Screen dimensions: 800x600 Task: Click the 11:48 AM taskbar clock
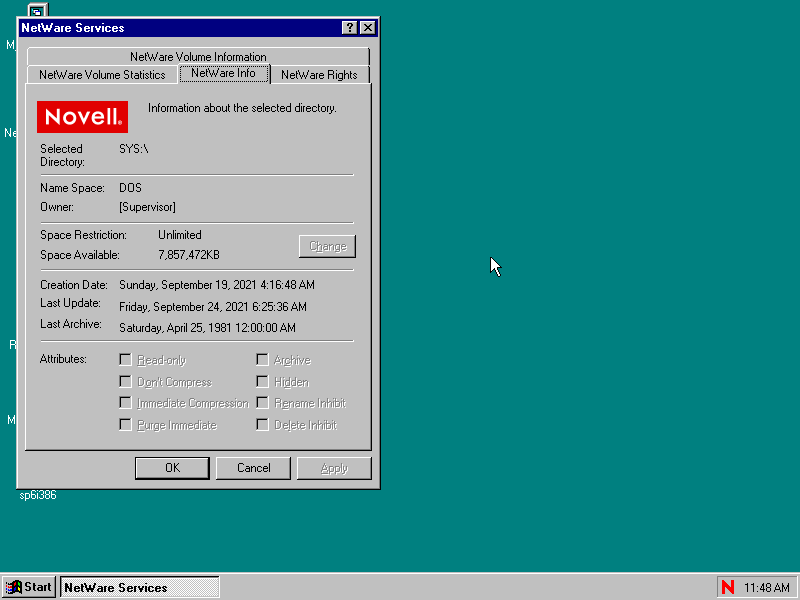click(767, 588)
